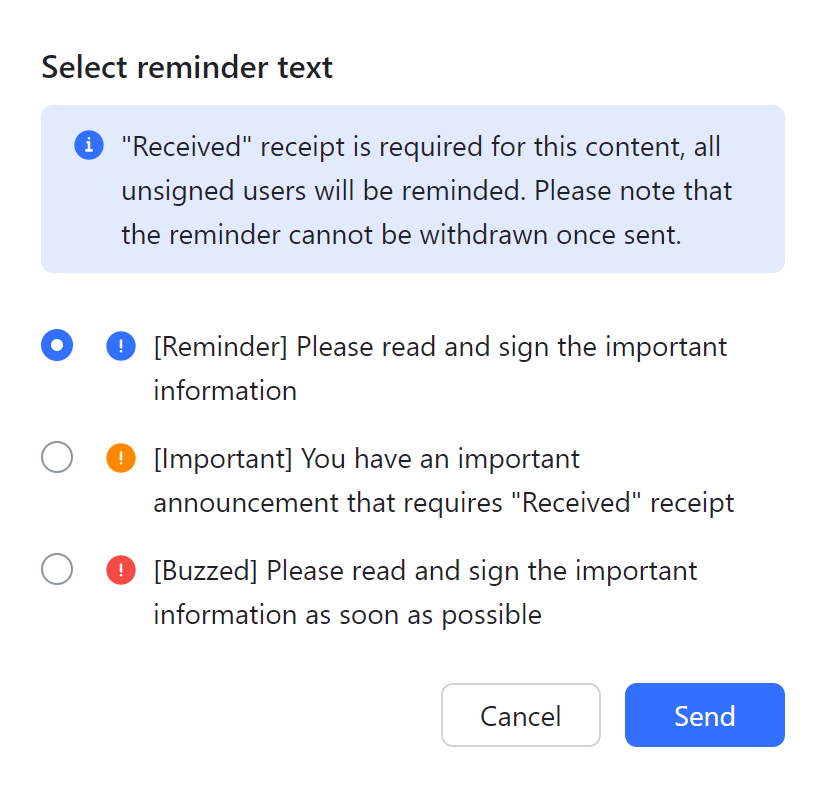Click the red exclamation icon beside [Buzzed] text
826x788 pixels.
pyautogui.click(x=120, y=570)
